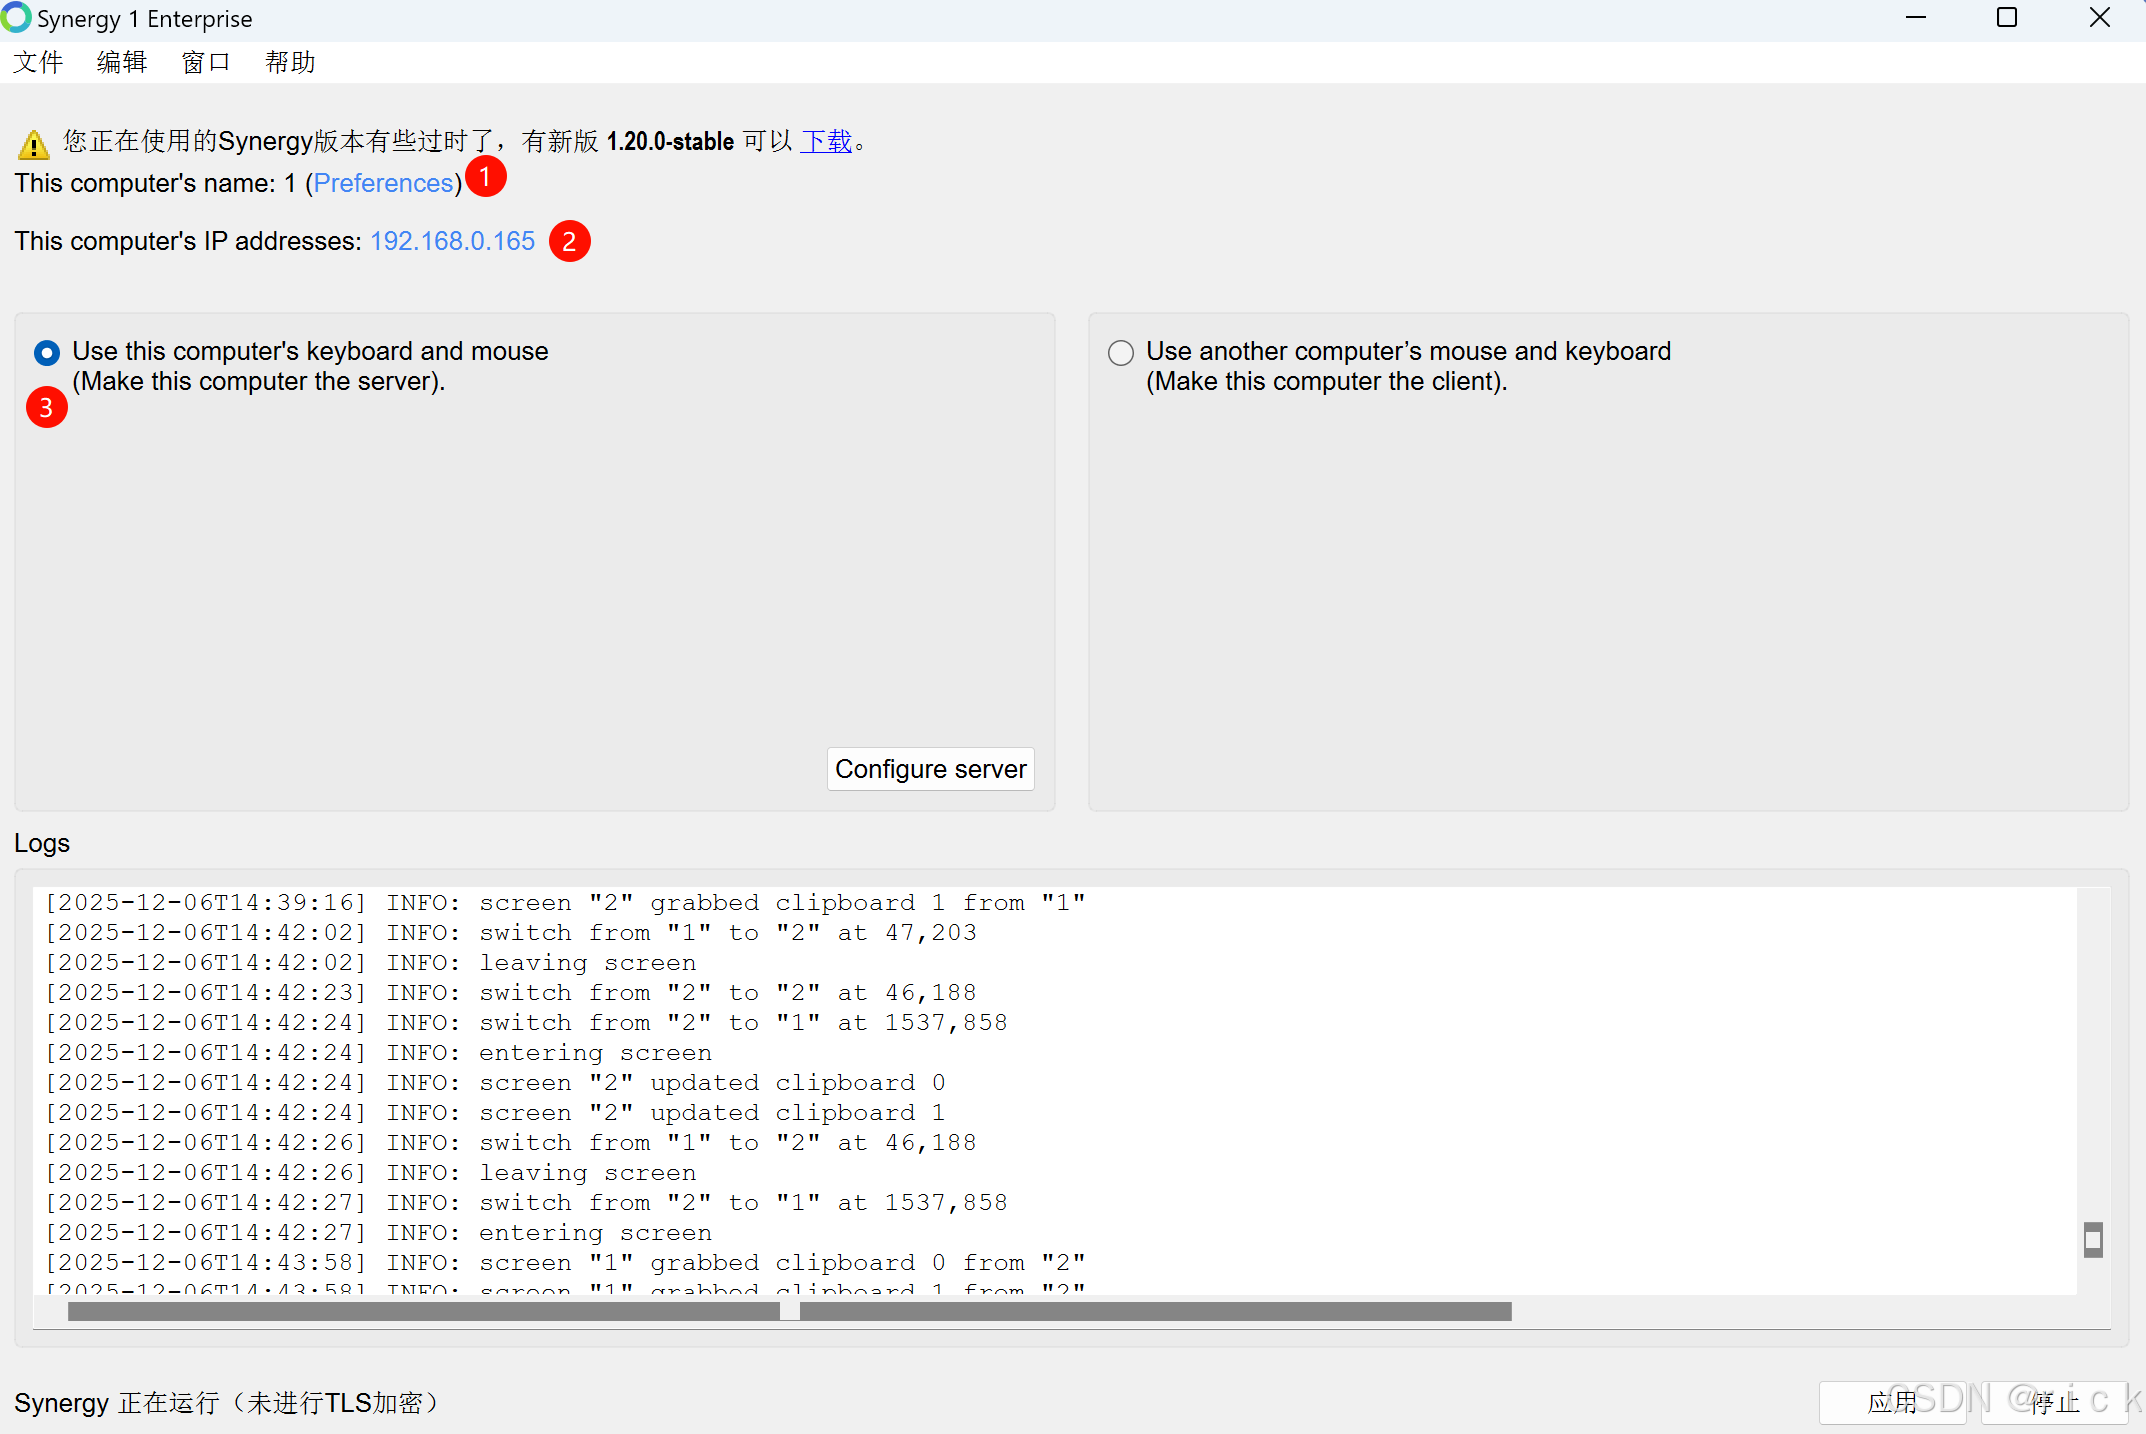Click the 下载 update link
The image size is (2146, 1434).
pyautogui.click(x=826, y=141)
